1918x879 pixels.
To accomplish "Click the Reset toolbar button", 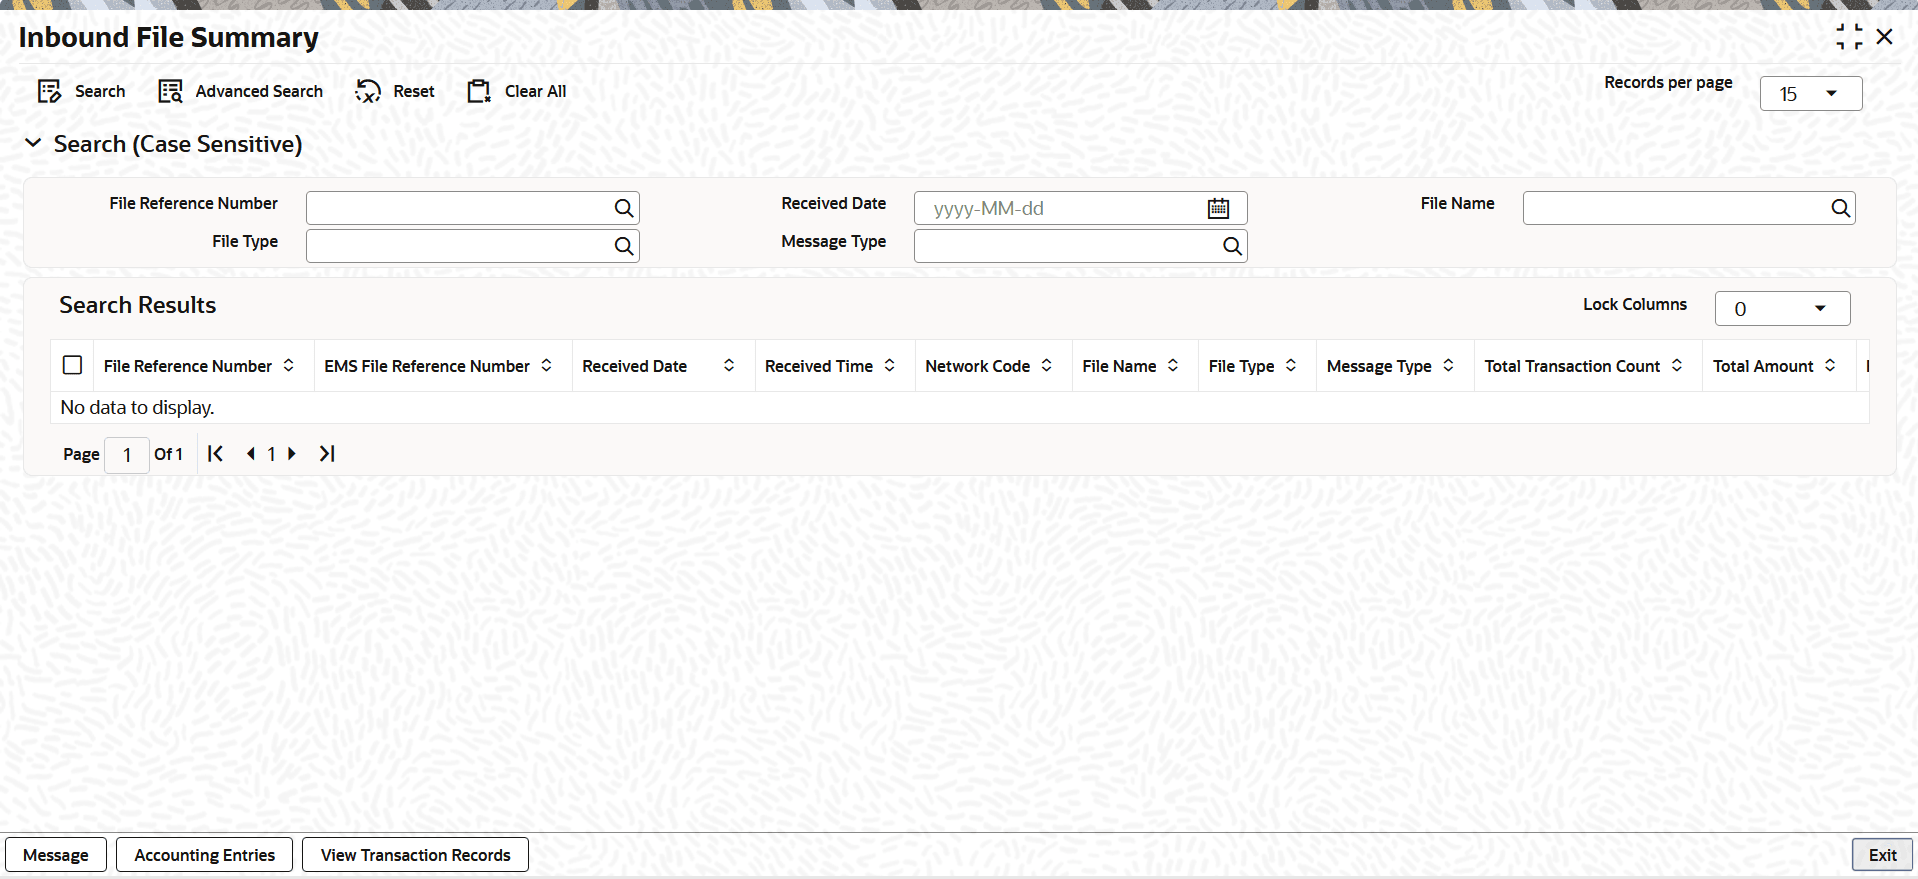I will [x=395, y=92].
